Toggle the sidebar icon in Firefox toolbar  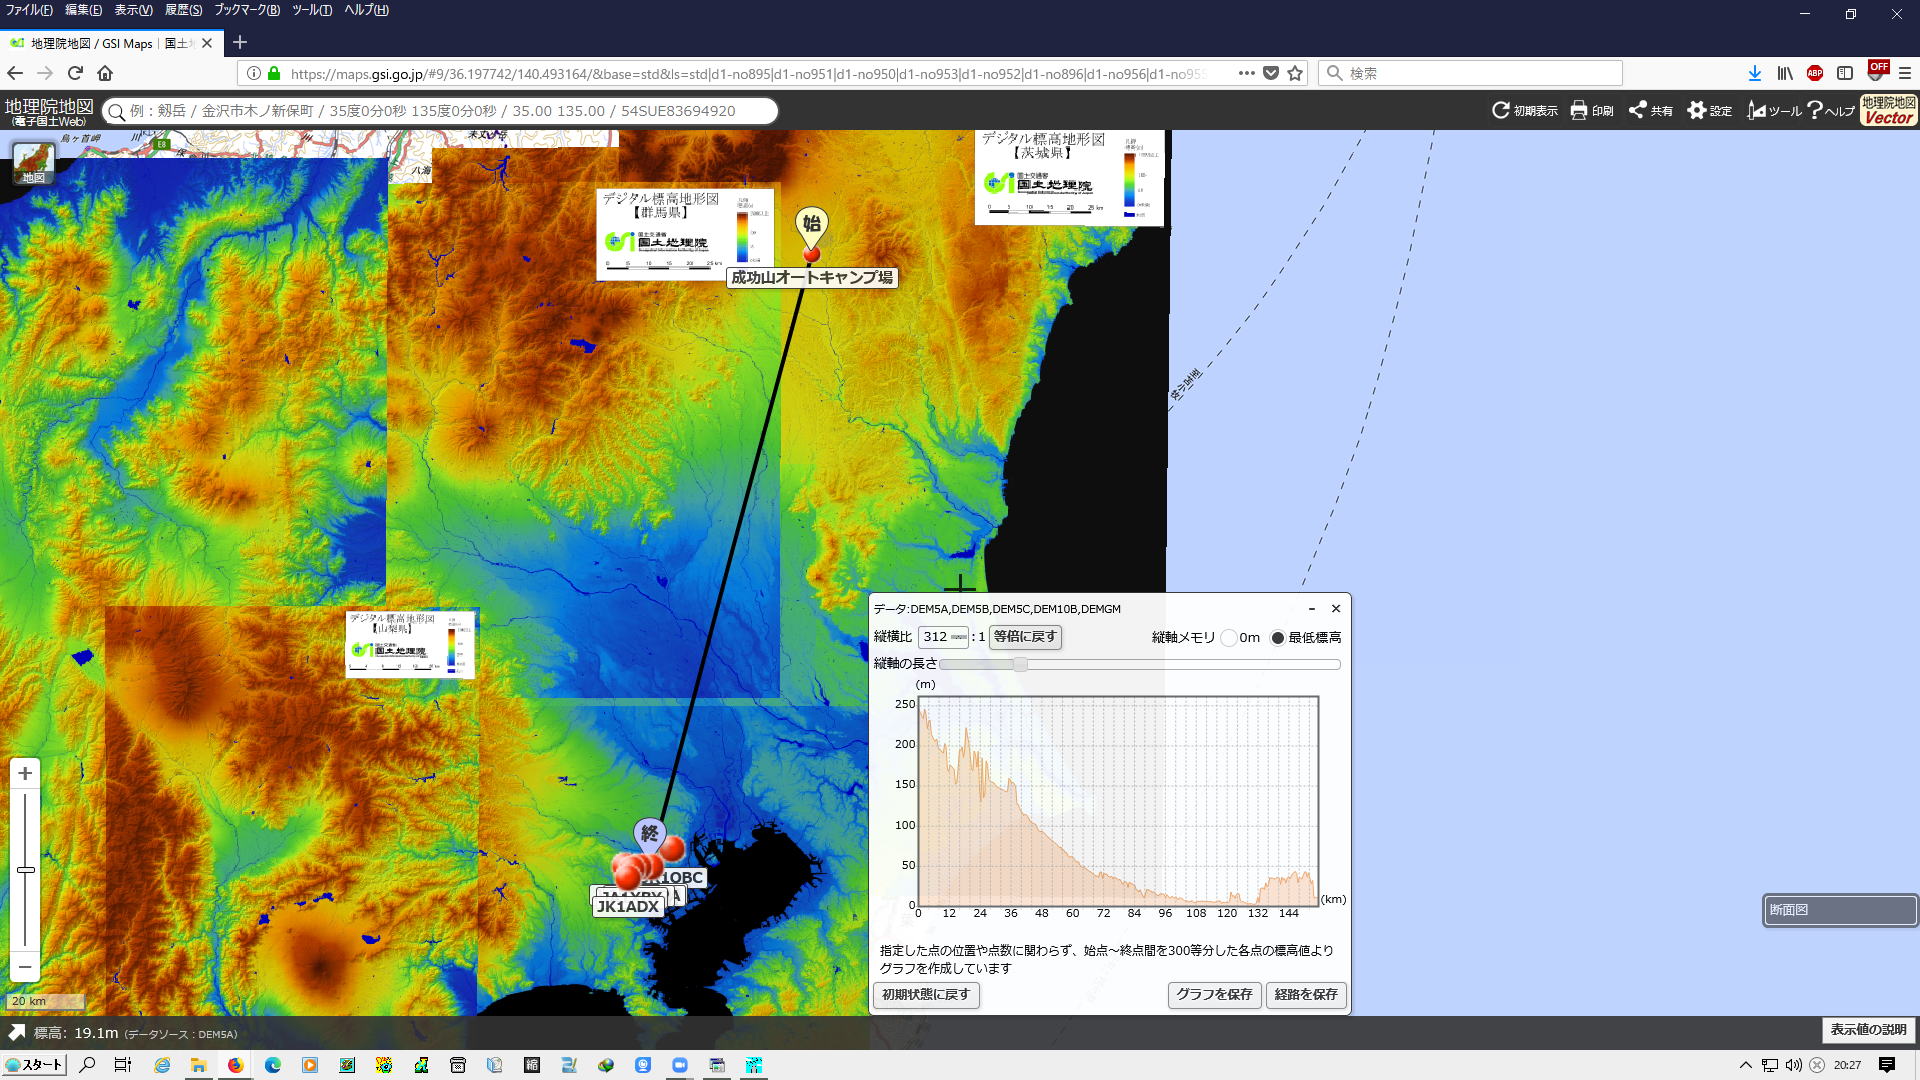coord(1845,73)
